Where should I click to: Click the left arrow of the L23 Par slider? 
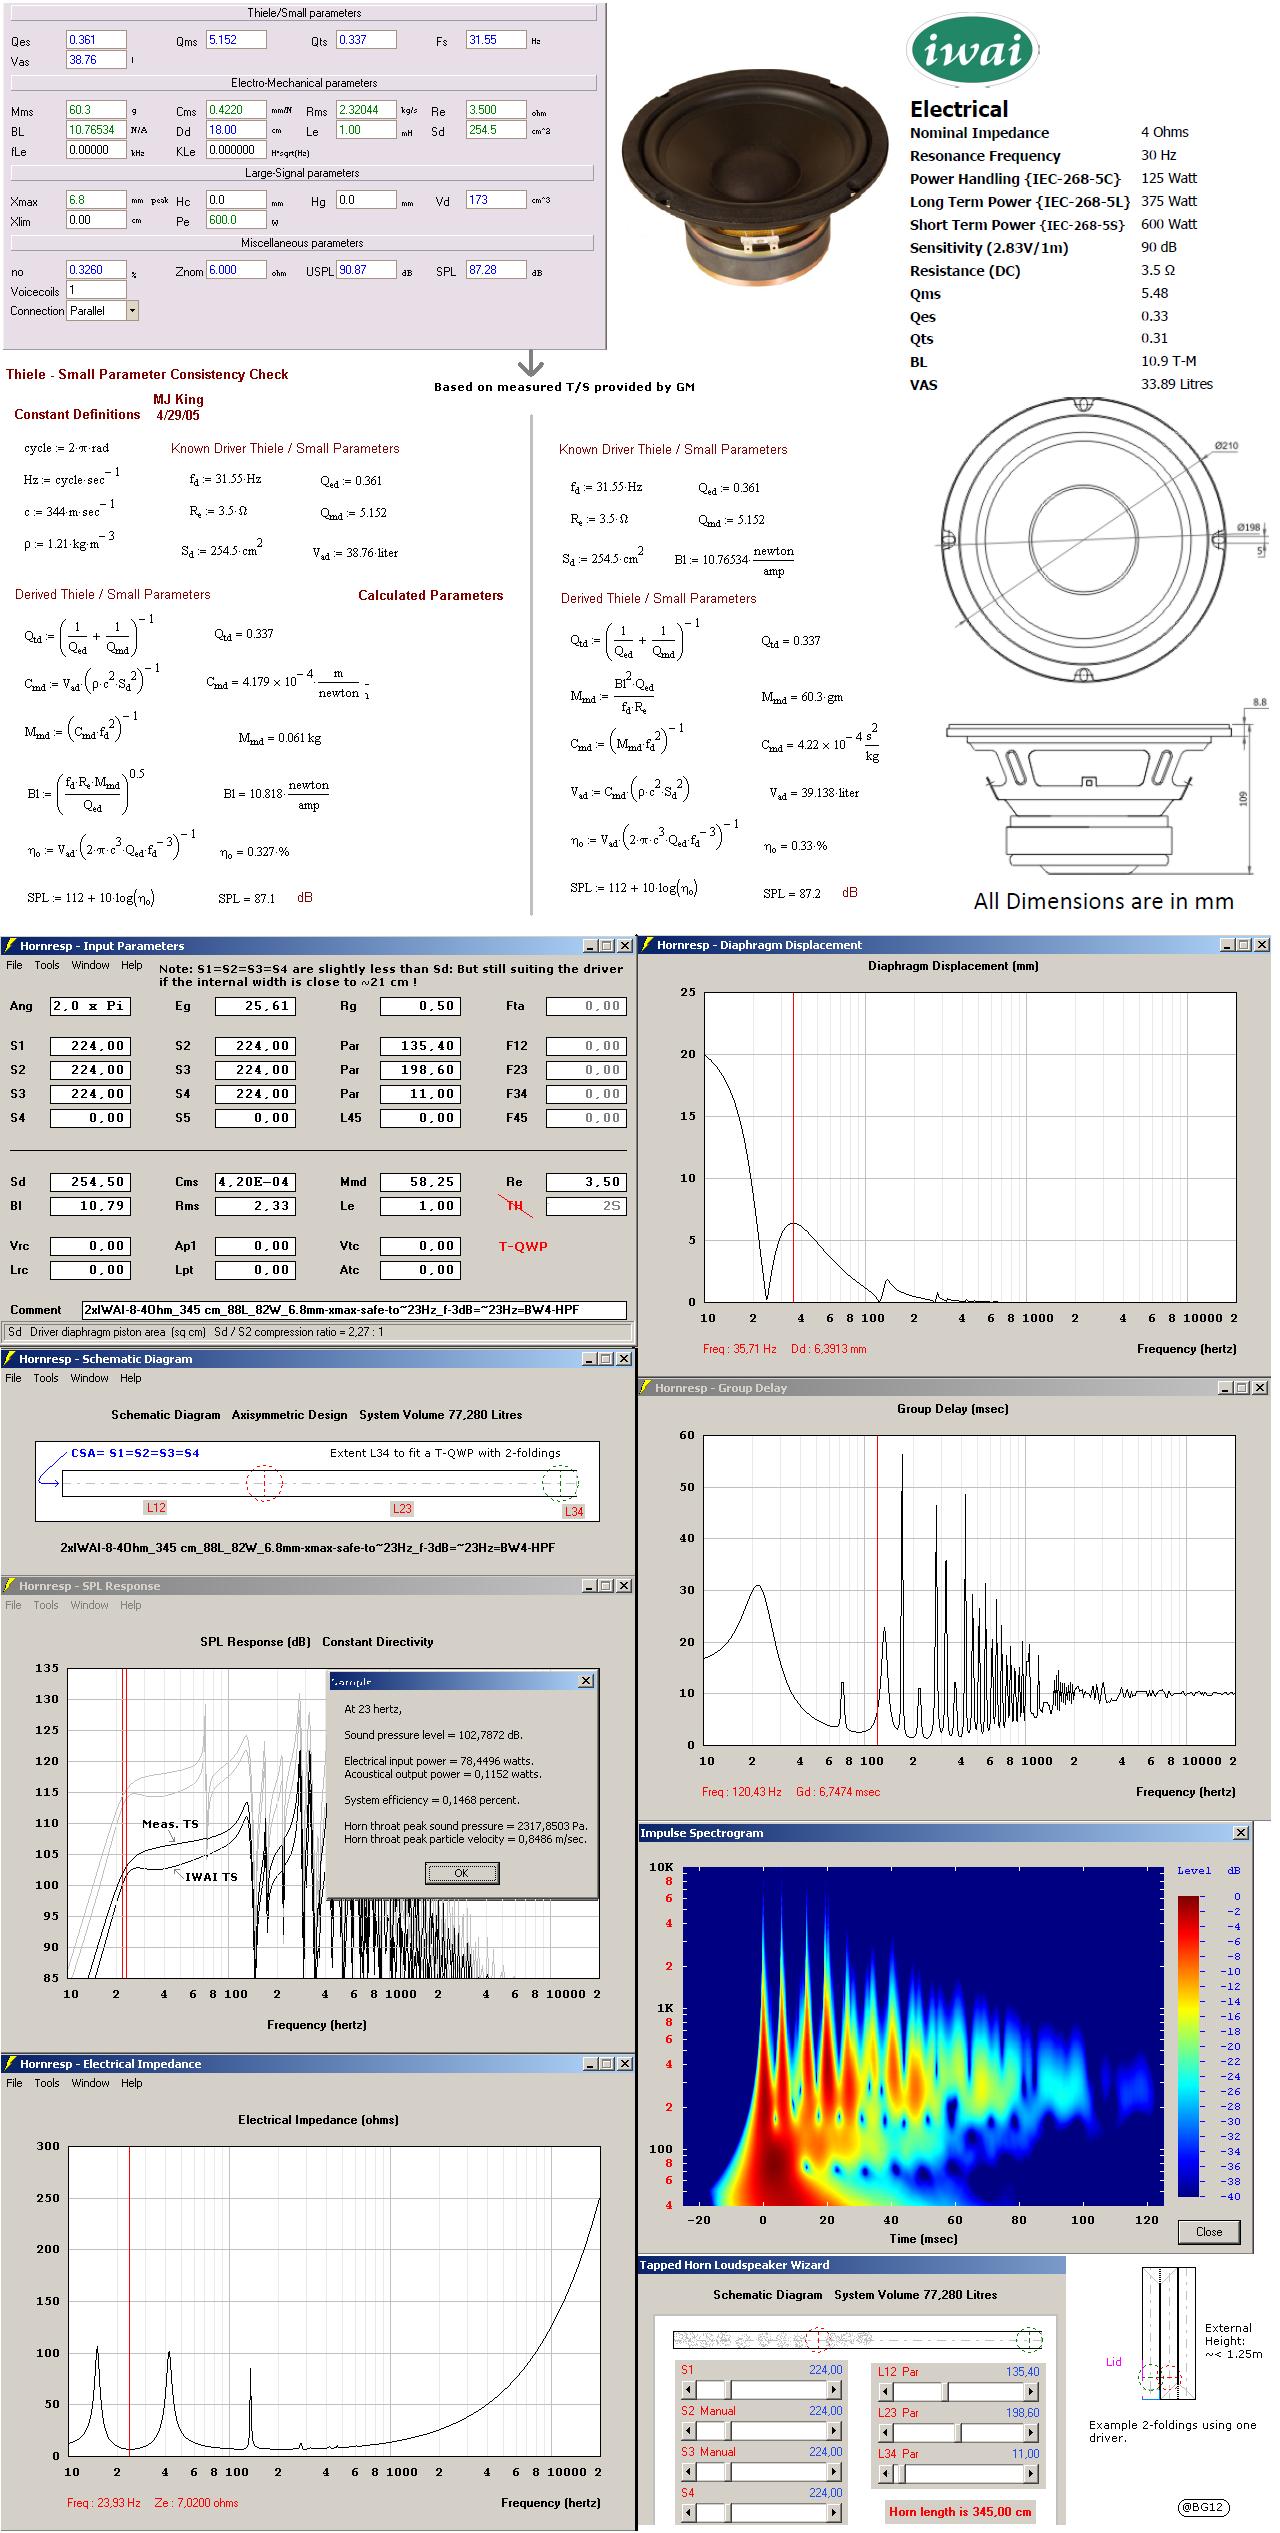click(885, 2433)
